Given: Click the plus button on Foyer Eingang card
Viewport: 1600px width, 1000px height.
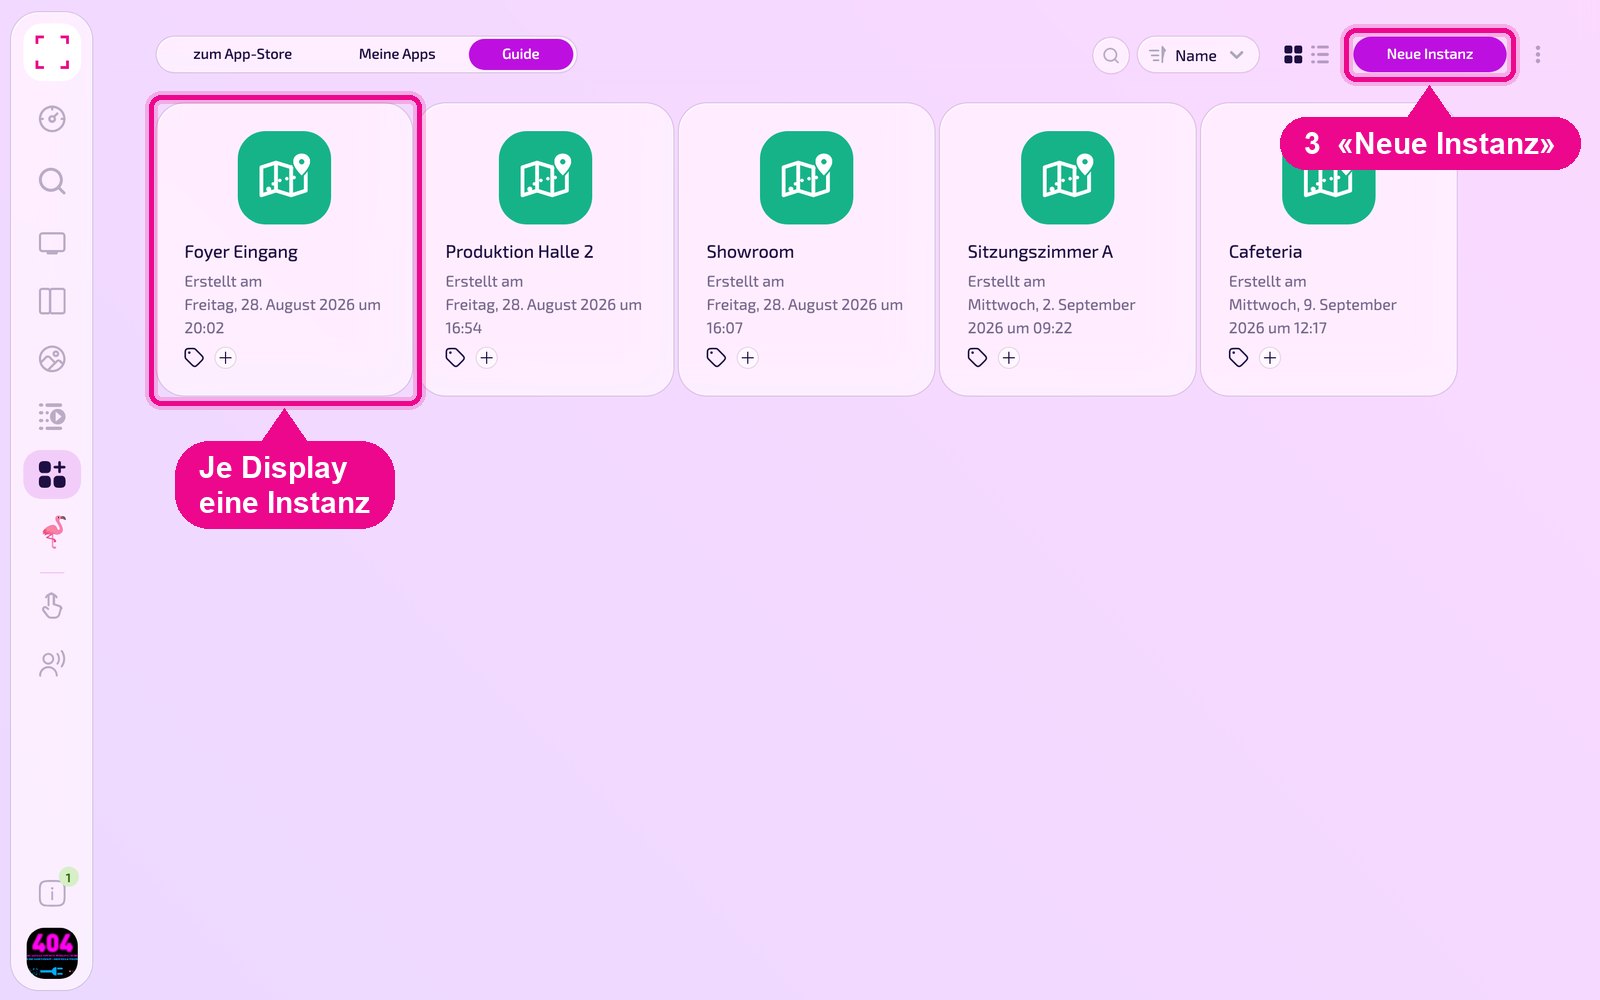Looking at the screenshot, I should (226, 358).
